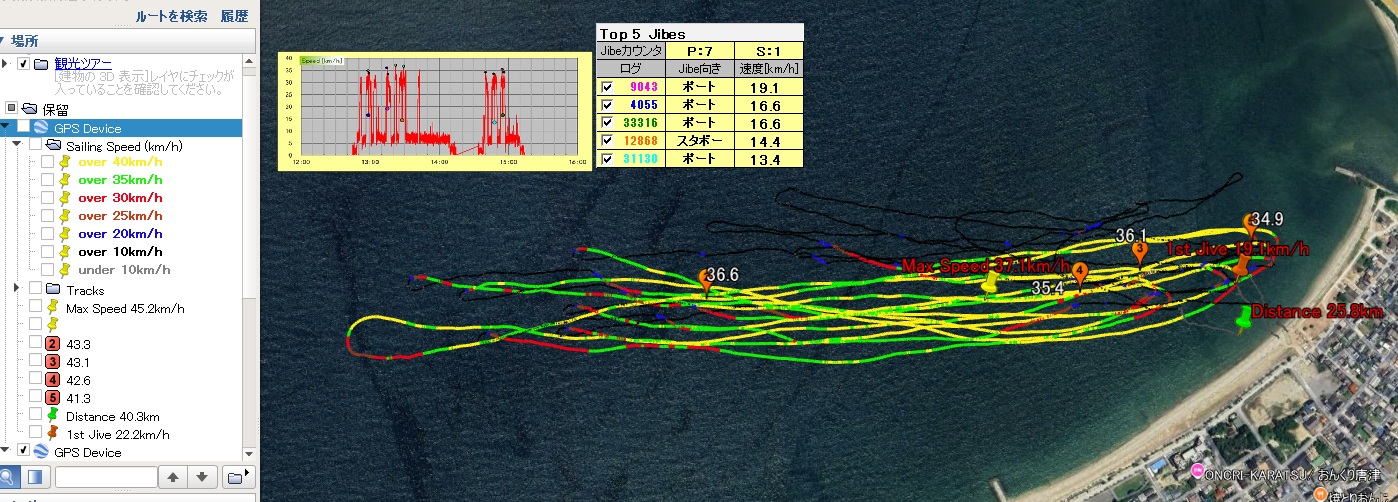The height and width of the screenshot is (502, 1398).
Task: Open the 履歴 tab
Action: tap(234, 16)
